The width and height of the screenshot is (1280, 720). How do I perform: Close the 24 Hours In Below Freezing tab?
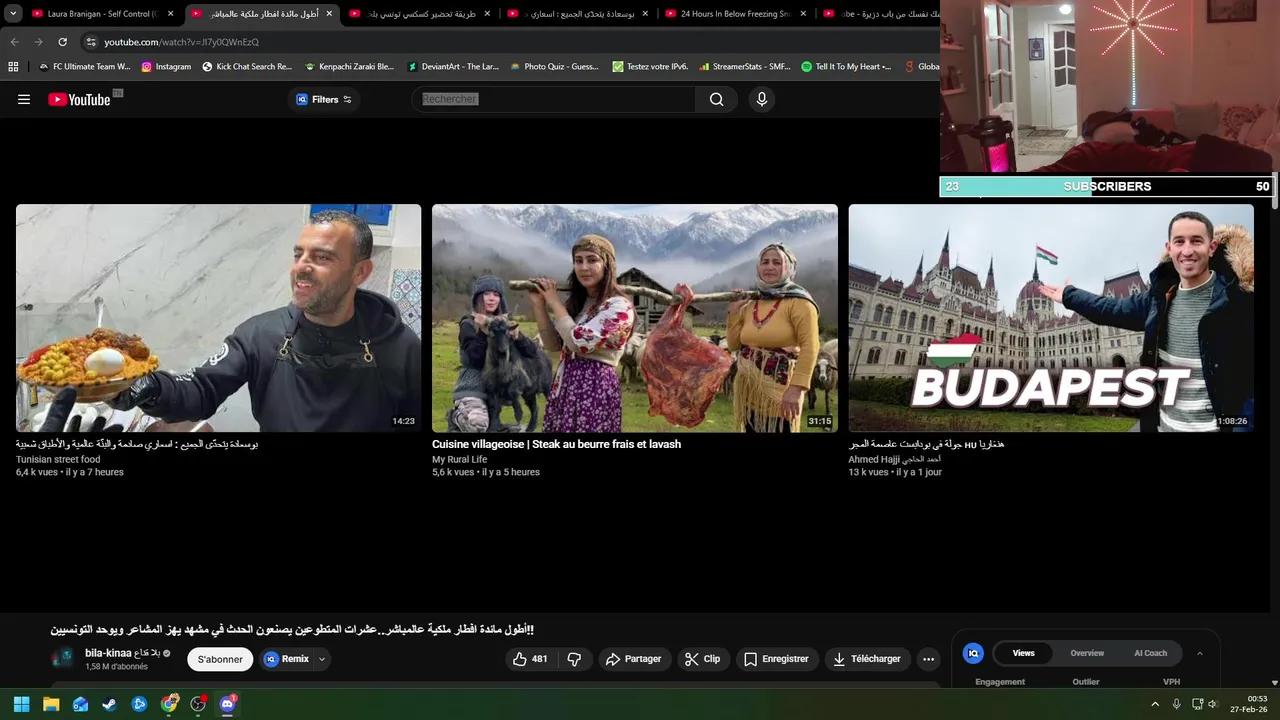[803, 14]
